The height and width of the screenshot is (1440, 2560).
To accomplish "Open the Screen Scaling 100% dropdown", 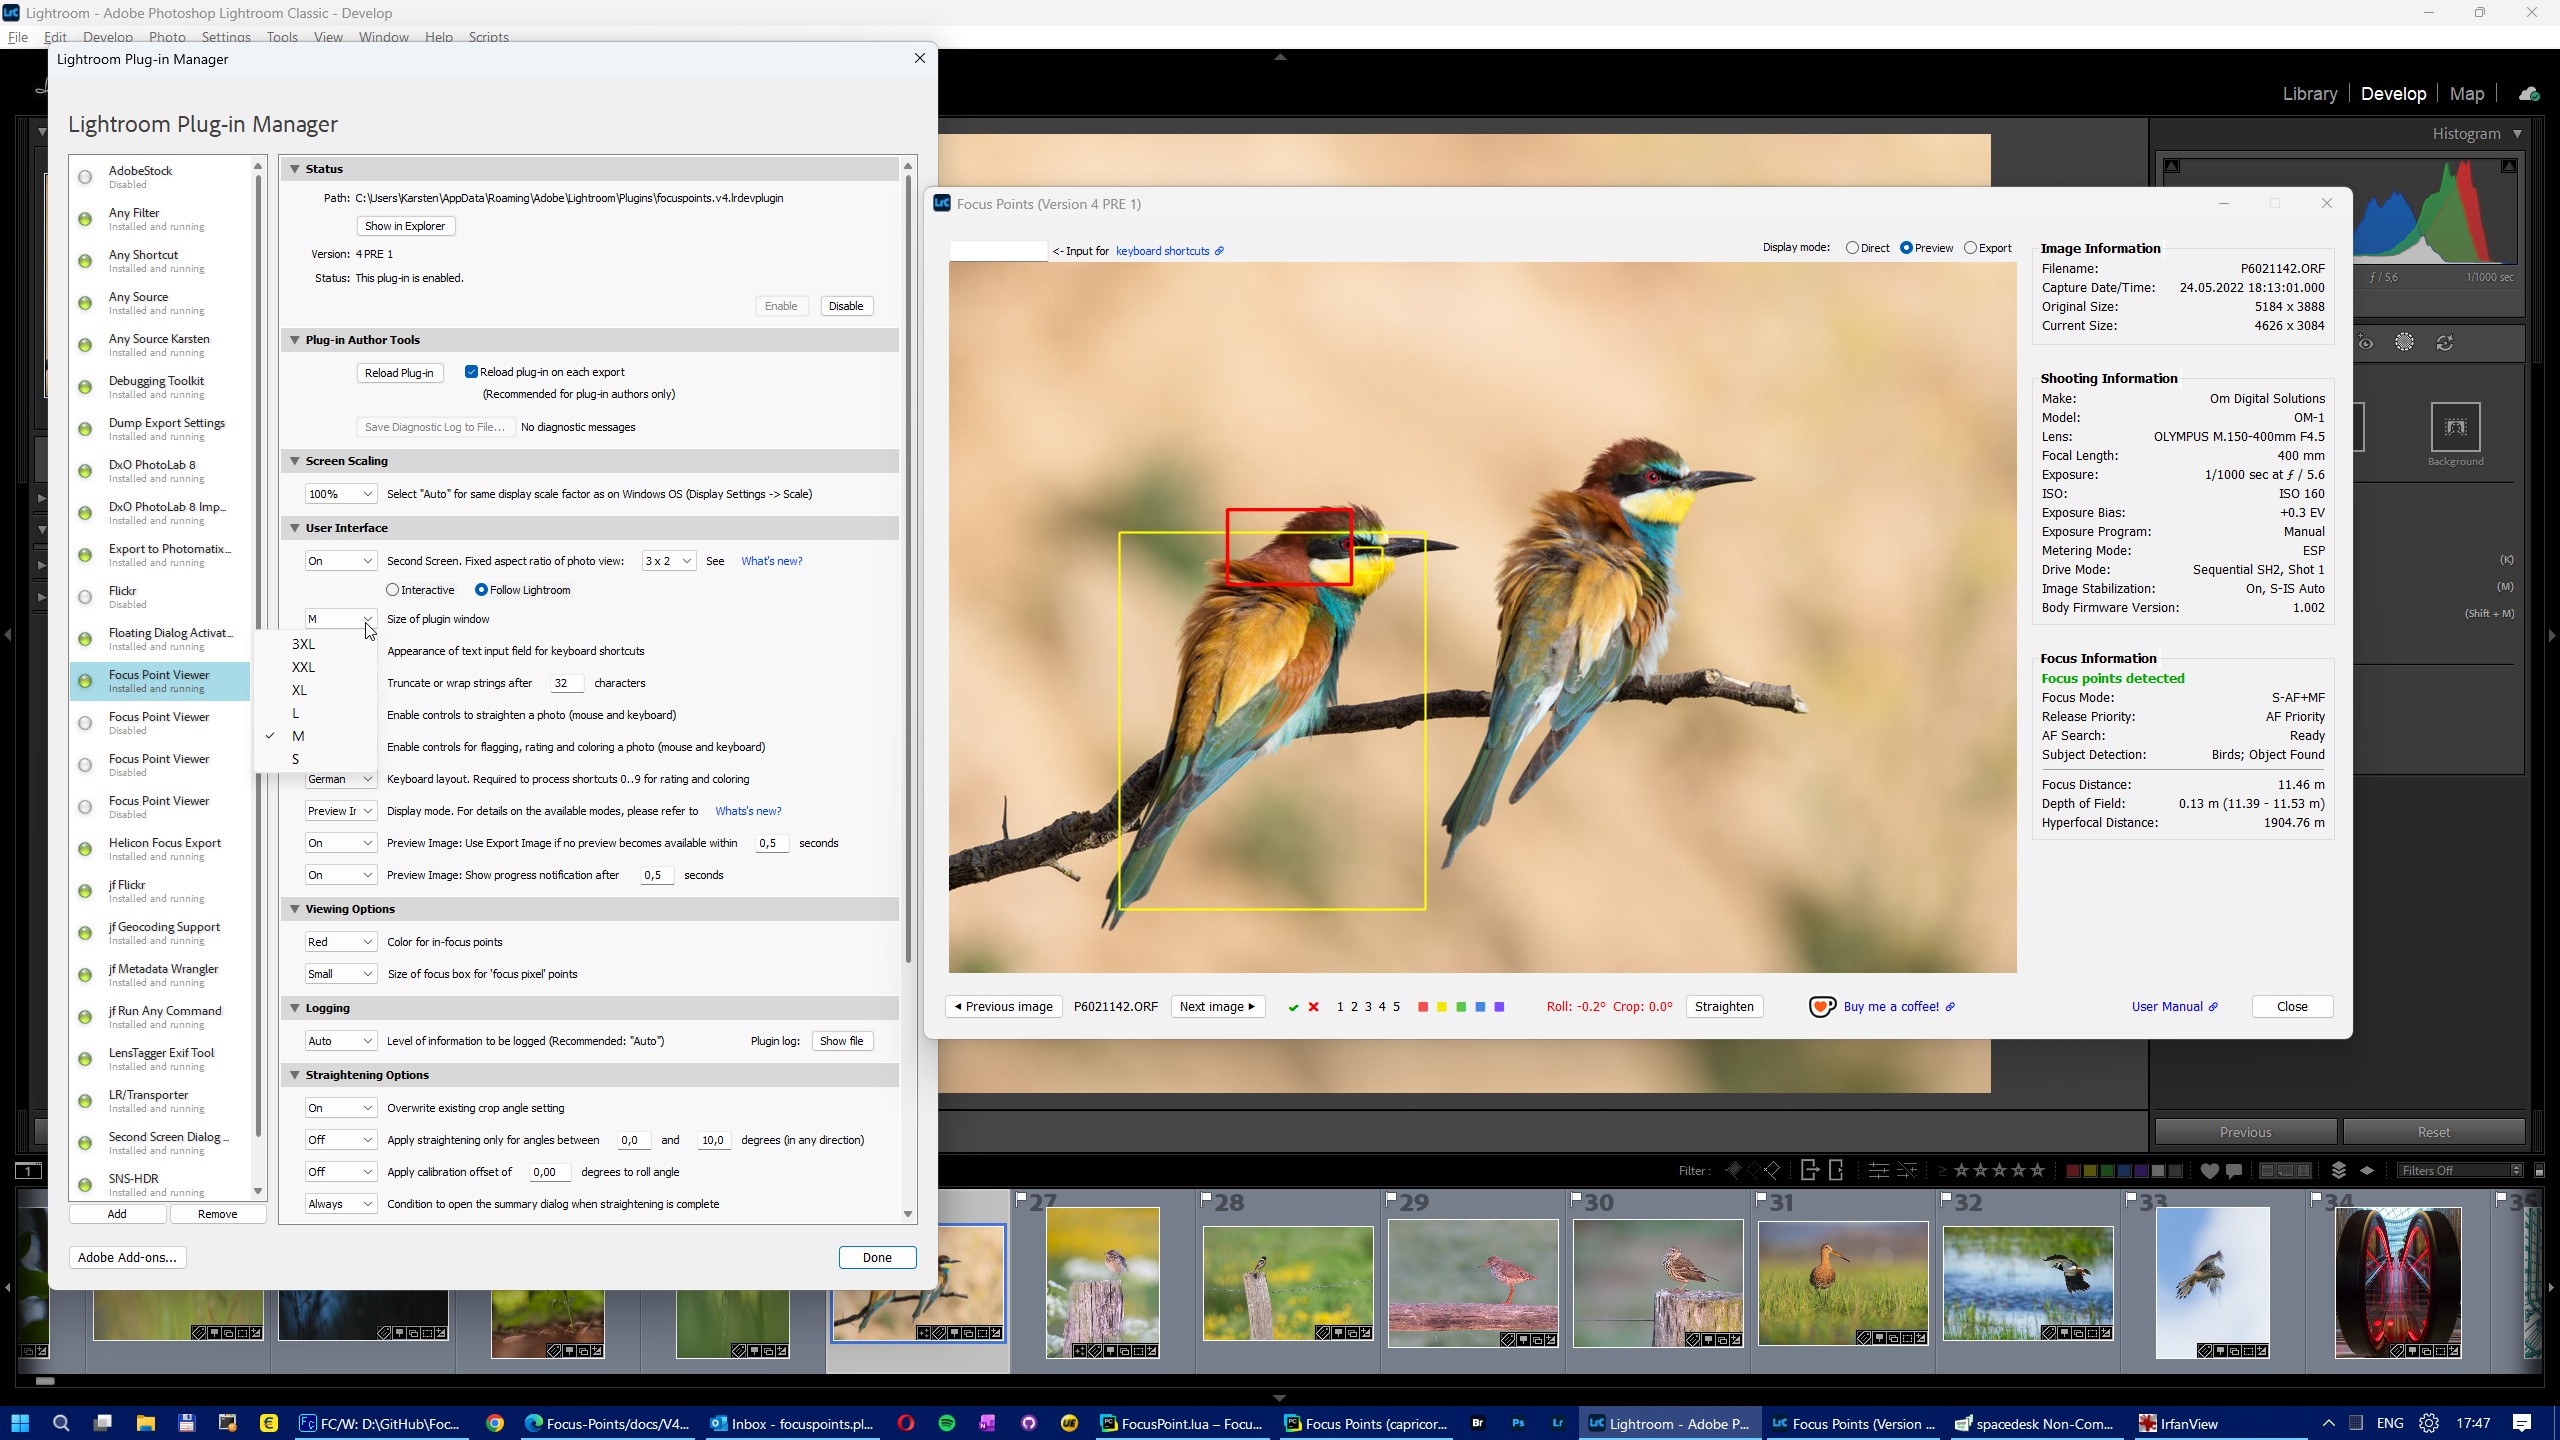I will click(x=341, y=494).
